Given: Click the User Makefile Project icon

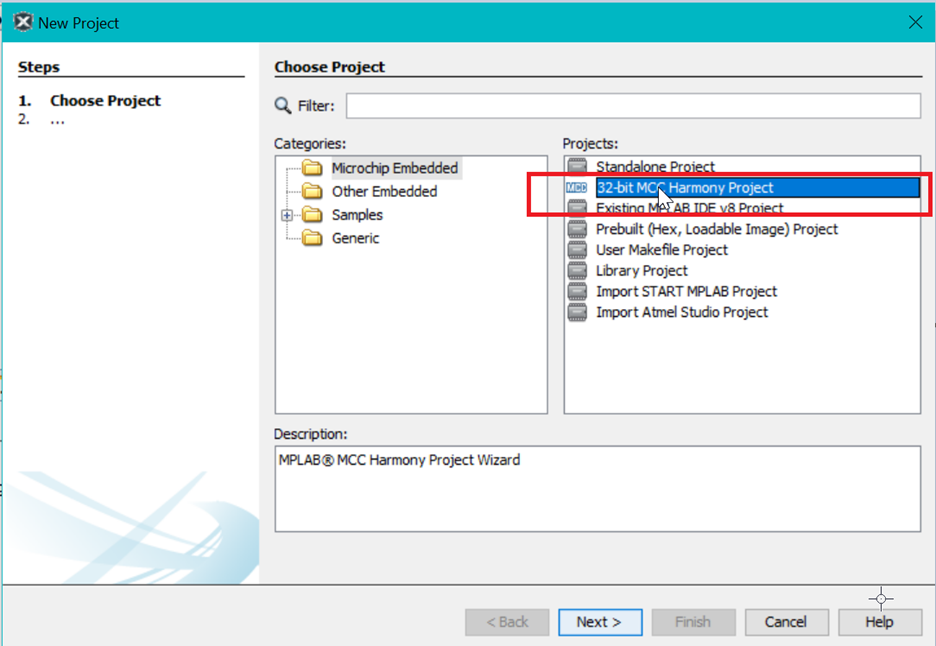Looking at the screenshot, I should (x=577, y=250).
